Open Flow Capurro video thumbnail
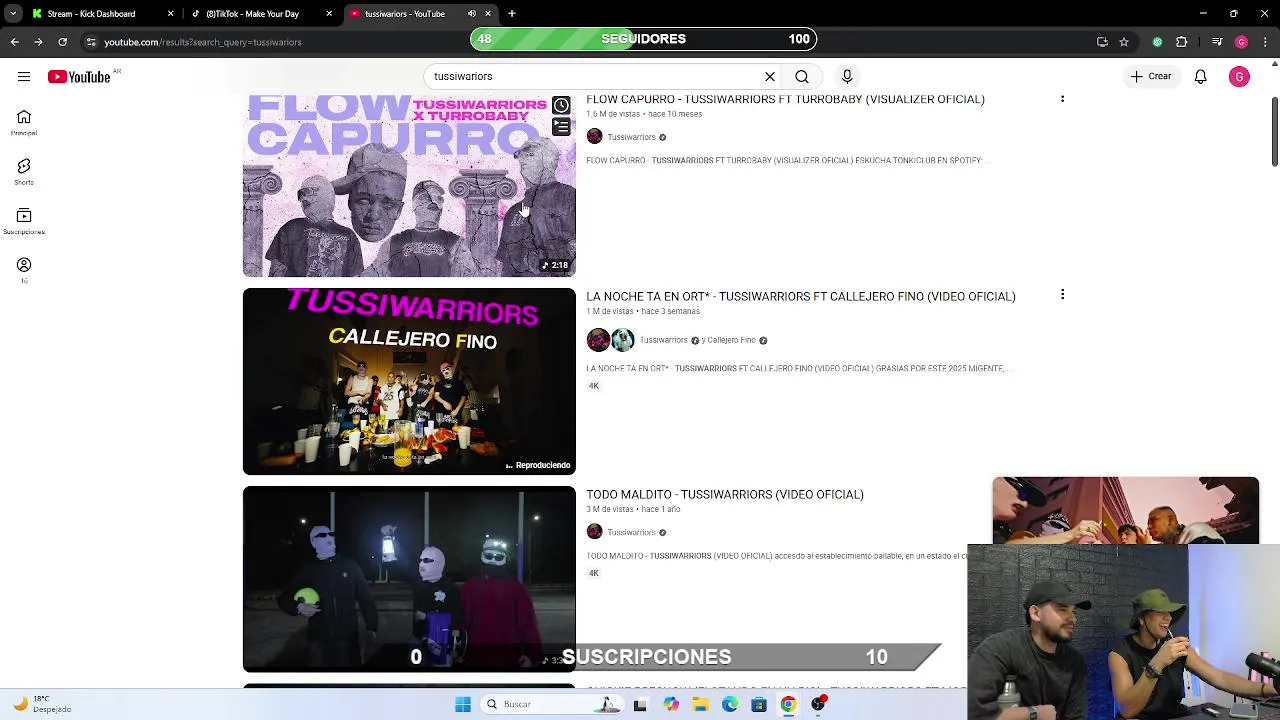The height and width of the screenshot is (720, 1280). click(409, 185)
